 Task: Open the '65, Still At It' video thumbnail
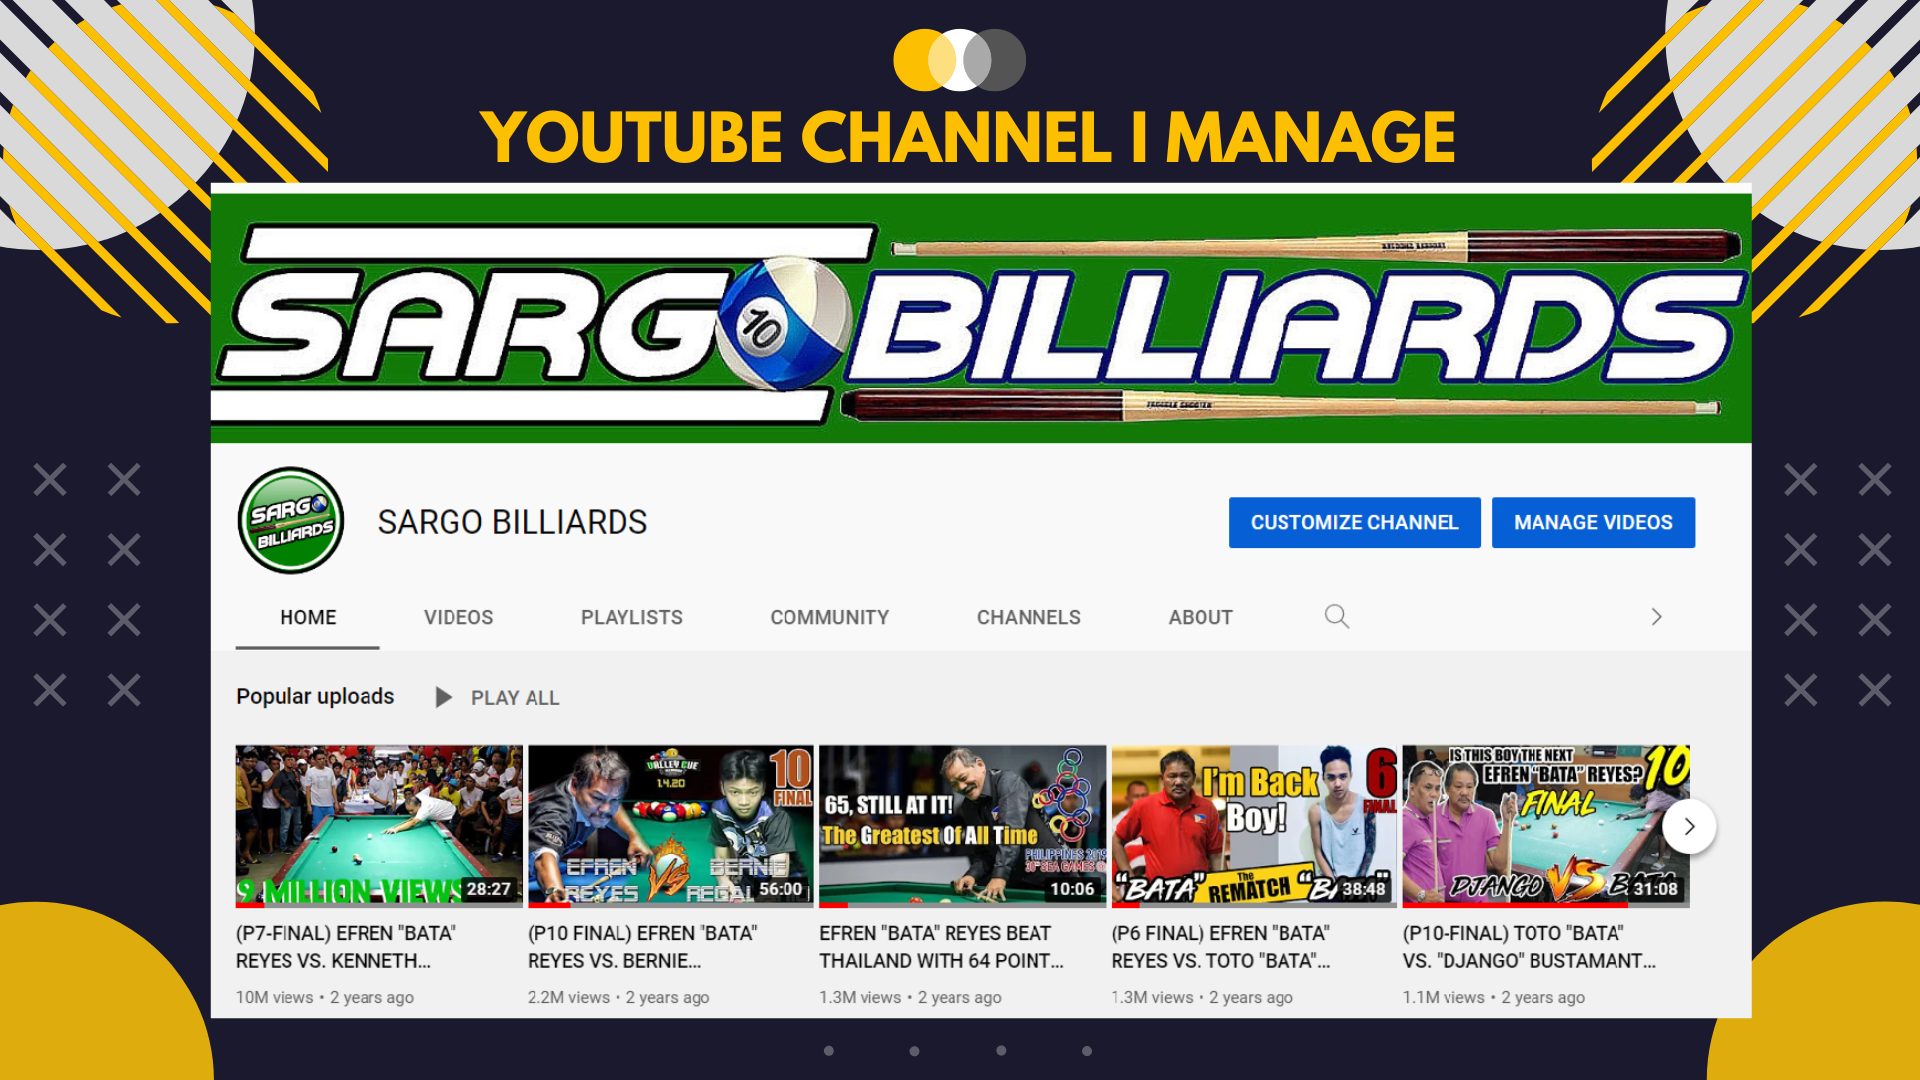point(962,826)
